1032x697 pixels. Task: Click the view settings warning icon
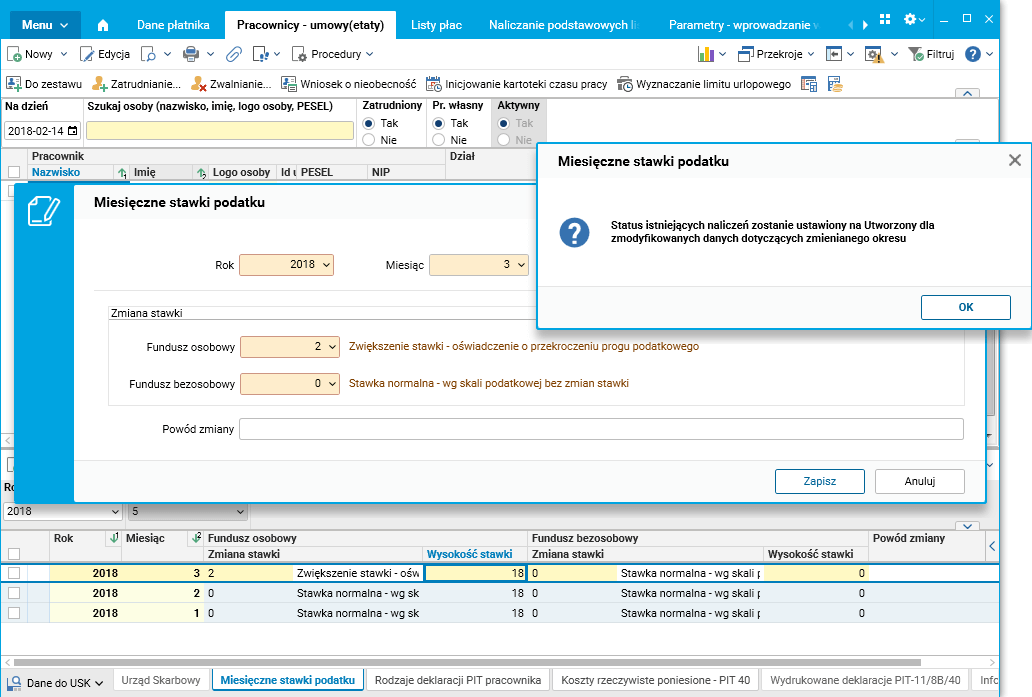874,54
